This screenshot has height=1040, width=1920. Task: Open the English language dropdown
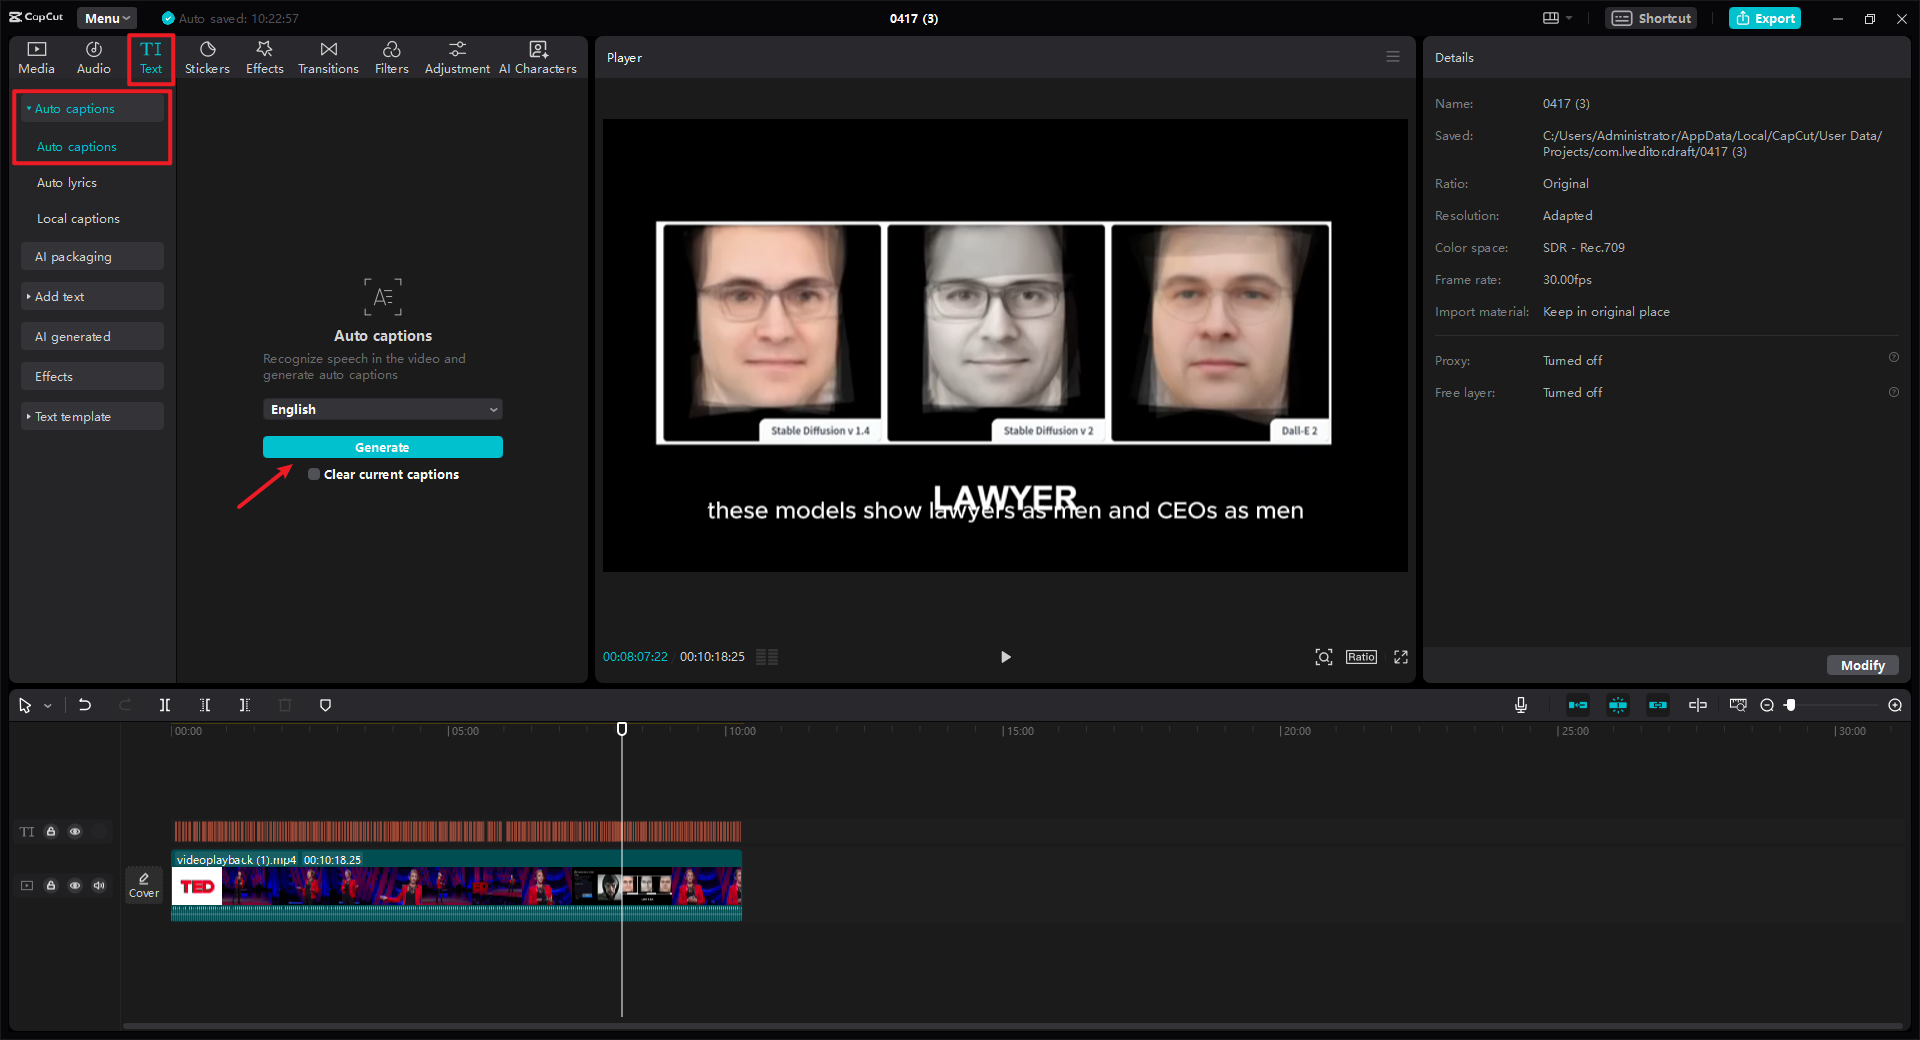[382, 410]
